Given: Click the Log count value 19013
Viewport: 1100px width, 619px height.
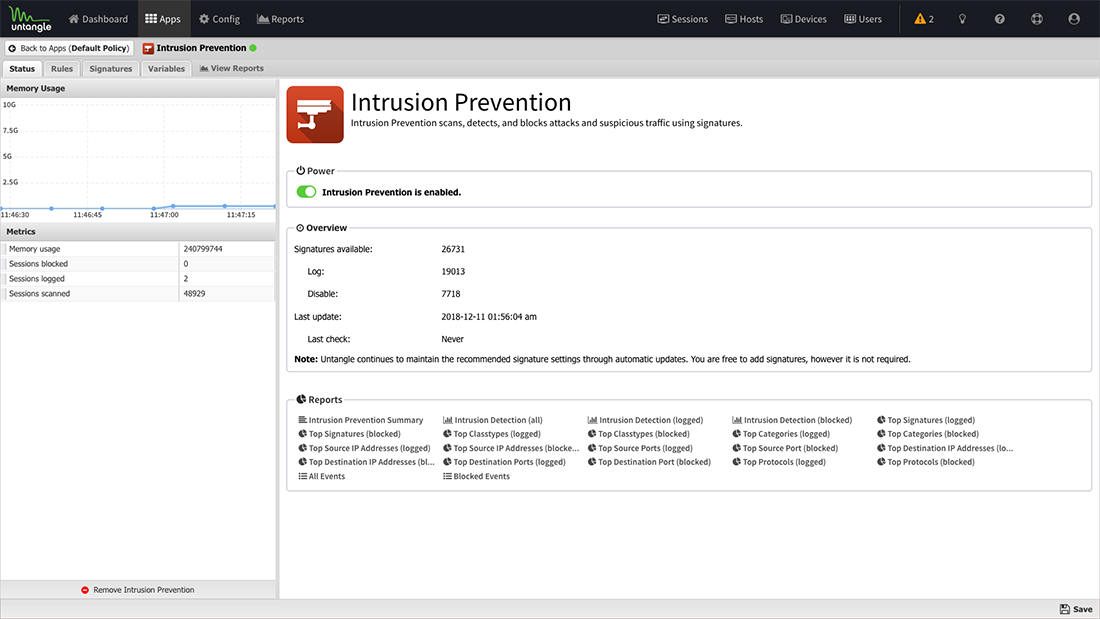Looking at the screenshot, I should [x=453, y=272].
